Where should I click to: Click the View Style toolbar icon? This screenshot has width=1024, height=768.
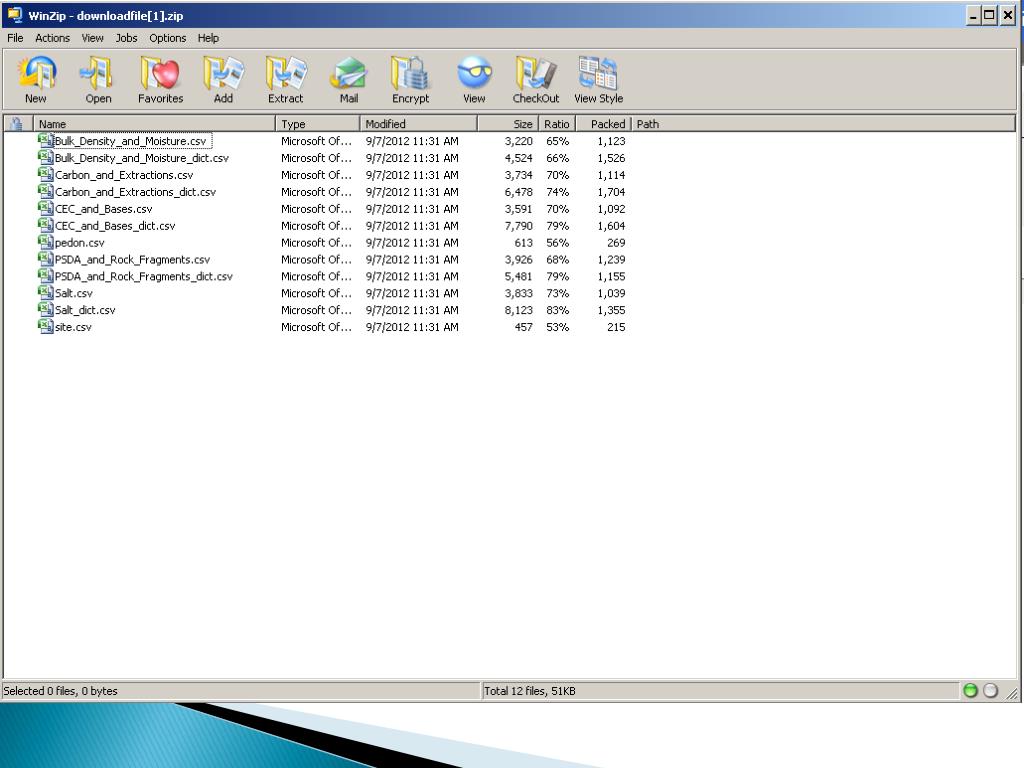tap(598, 73)
